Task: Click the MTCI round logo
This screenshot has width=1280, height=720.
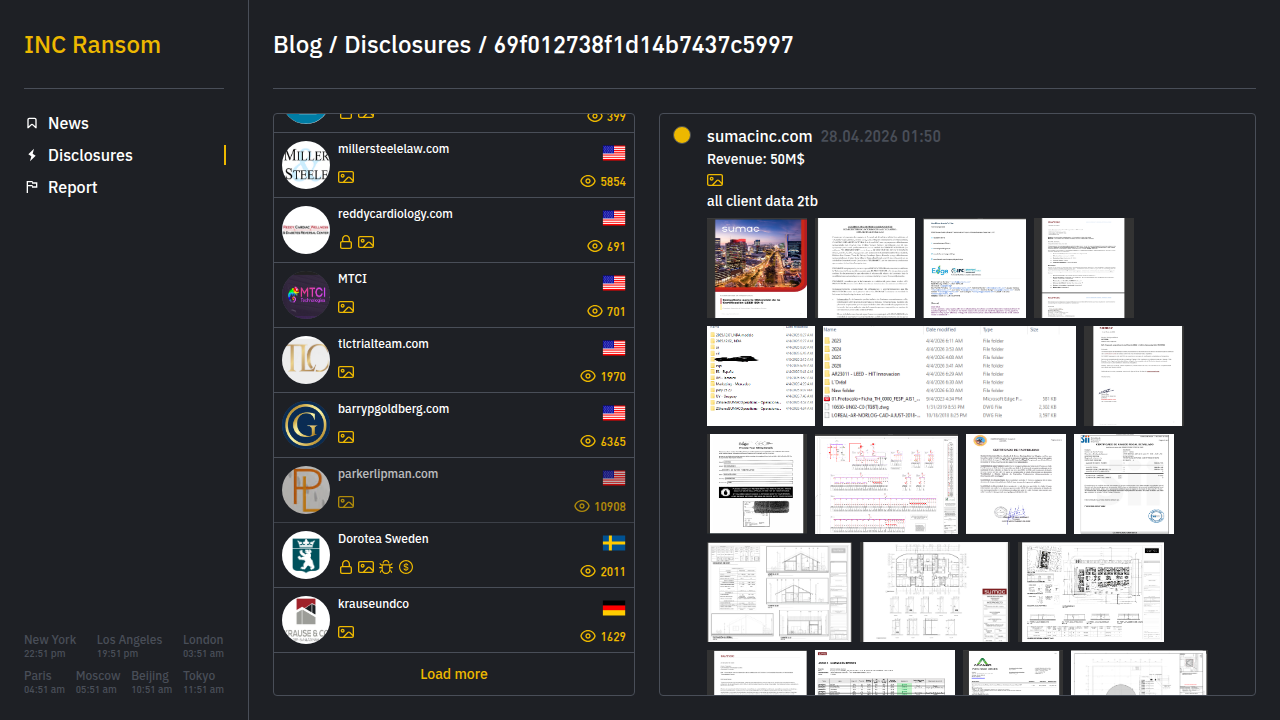Action: click(x=306, y=295)
